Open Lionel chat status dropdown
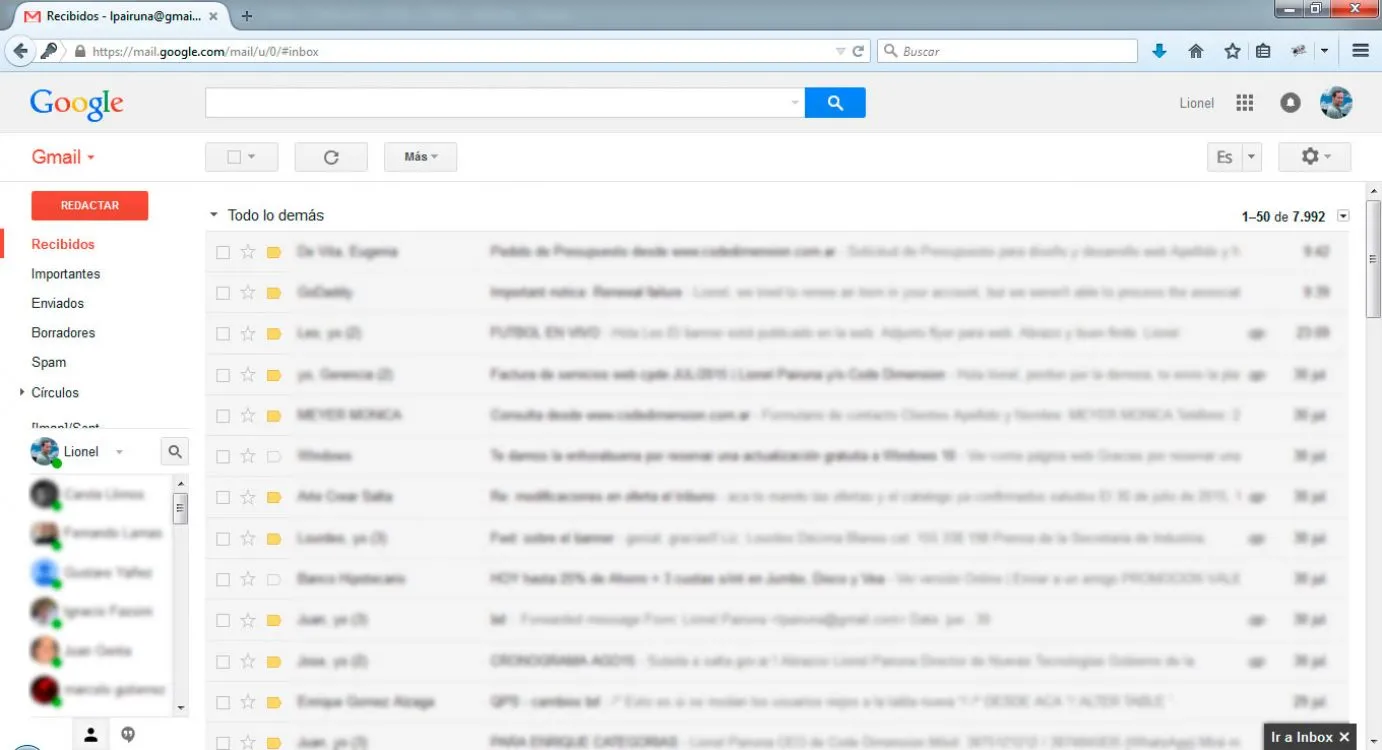 click(119, 452)
